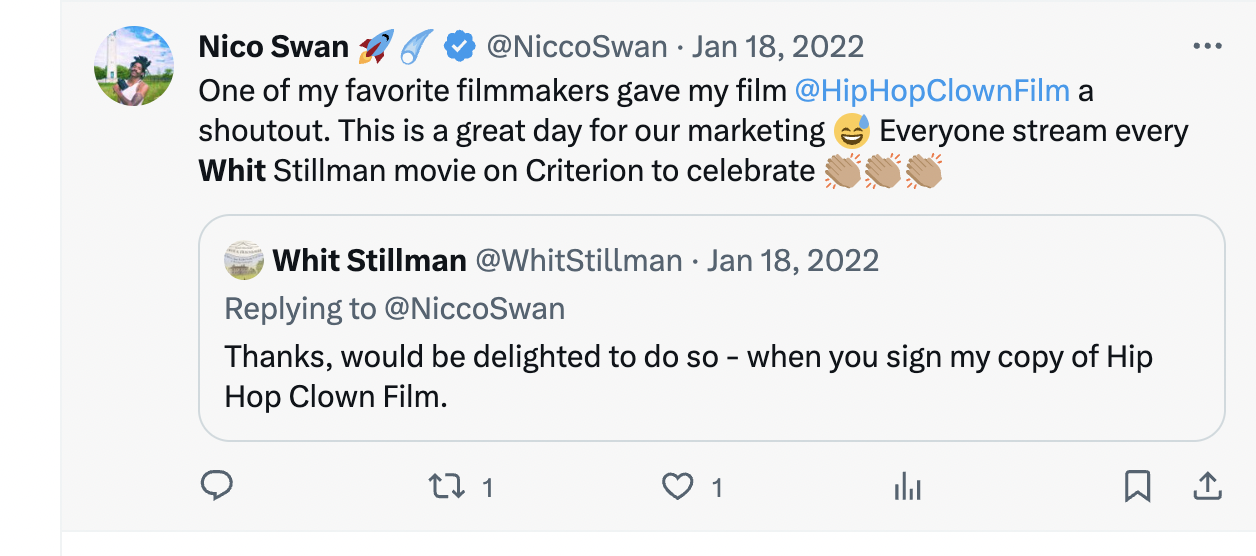Screen dimensions: 1256x556
Task: Click the rocket emoji beside Nico Swan
Action: coord(376,46)
